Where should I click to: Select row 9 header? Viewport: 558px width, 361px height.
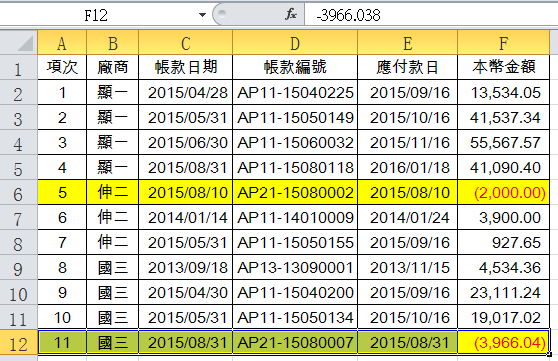point(19,268)
